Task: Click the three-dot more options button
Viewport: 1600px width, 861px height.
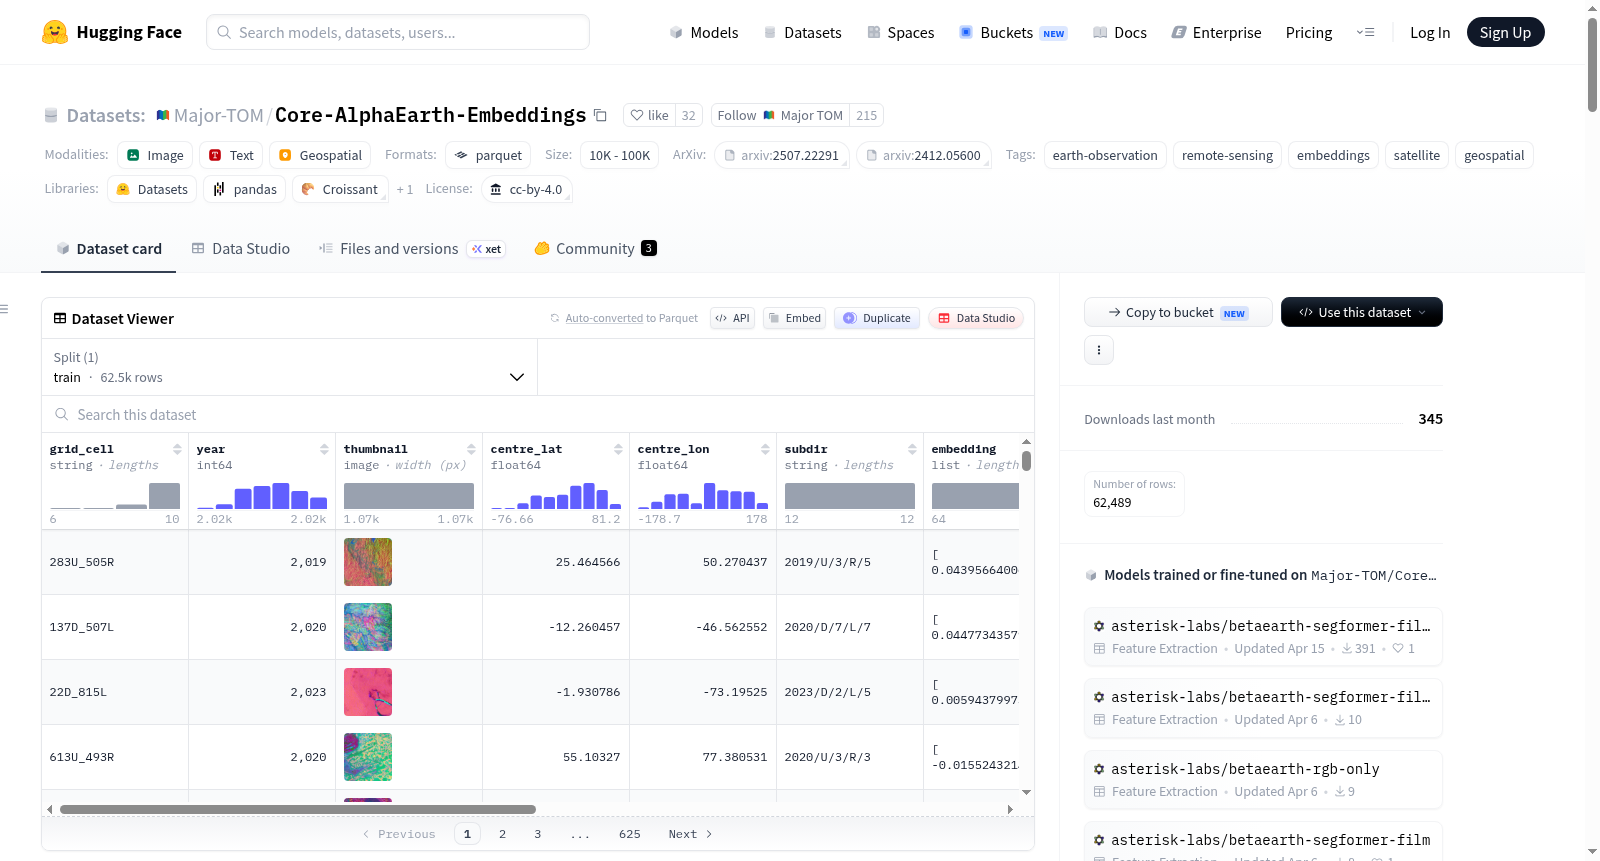Action: coord(1099,350)
